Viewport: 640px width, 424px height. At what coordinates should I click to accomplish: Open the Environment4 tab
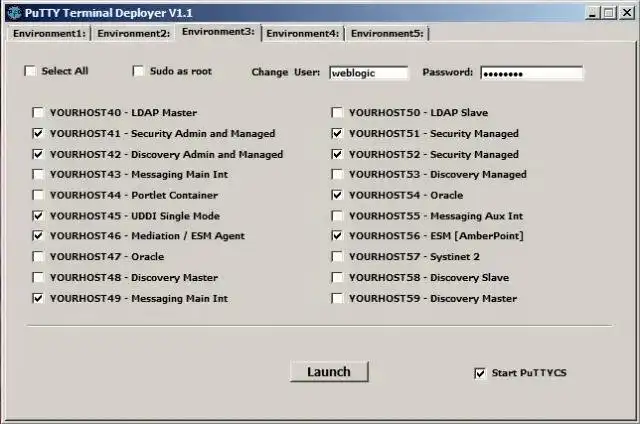tap(302, 33)
